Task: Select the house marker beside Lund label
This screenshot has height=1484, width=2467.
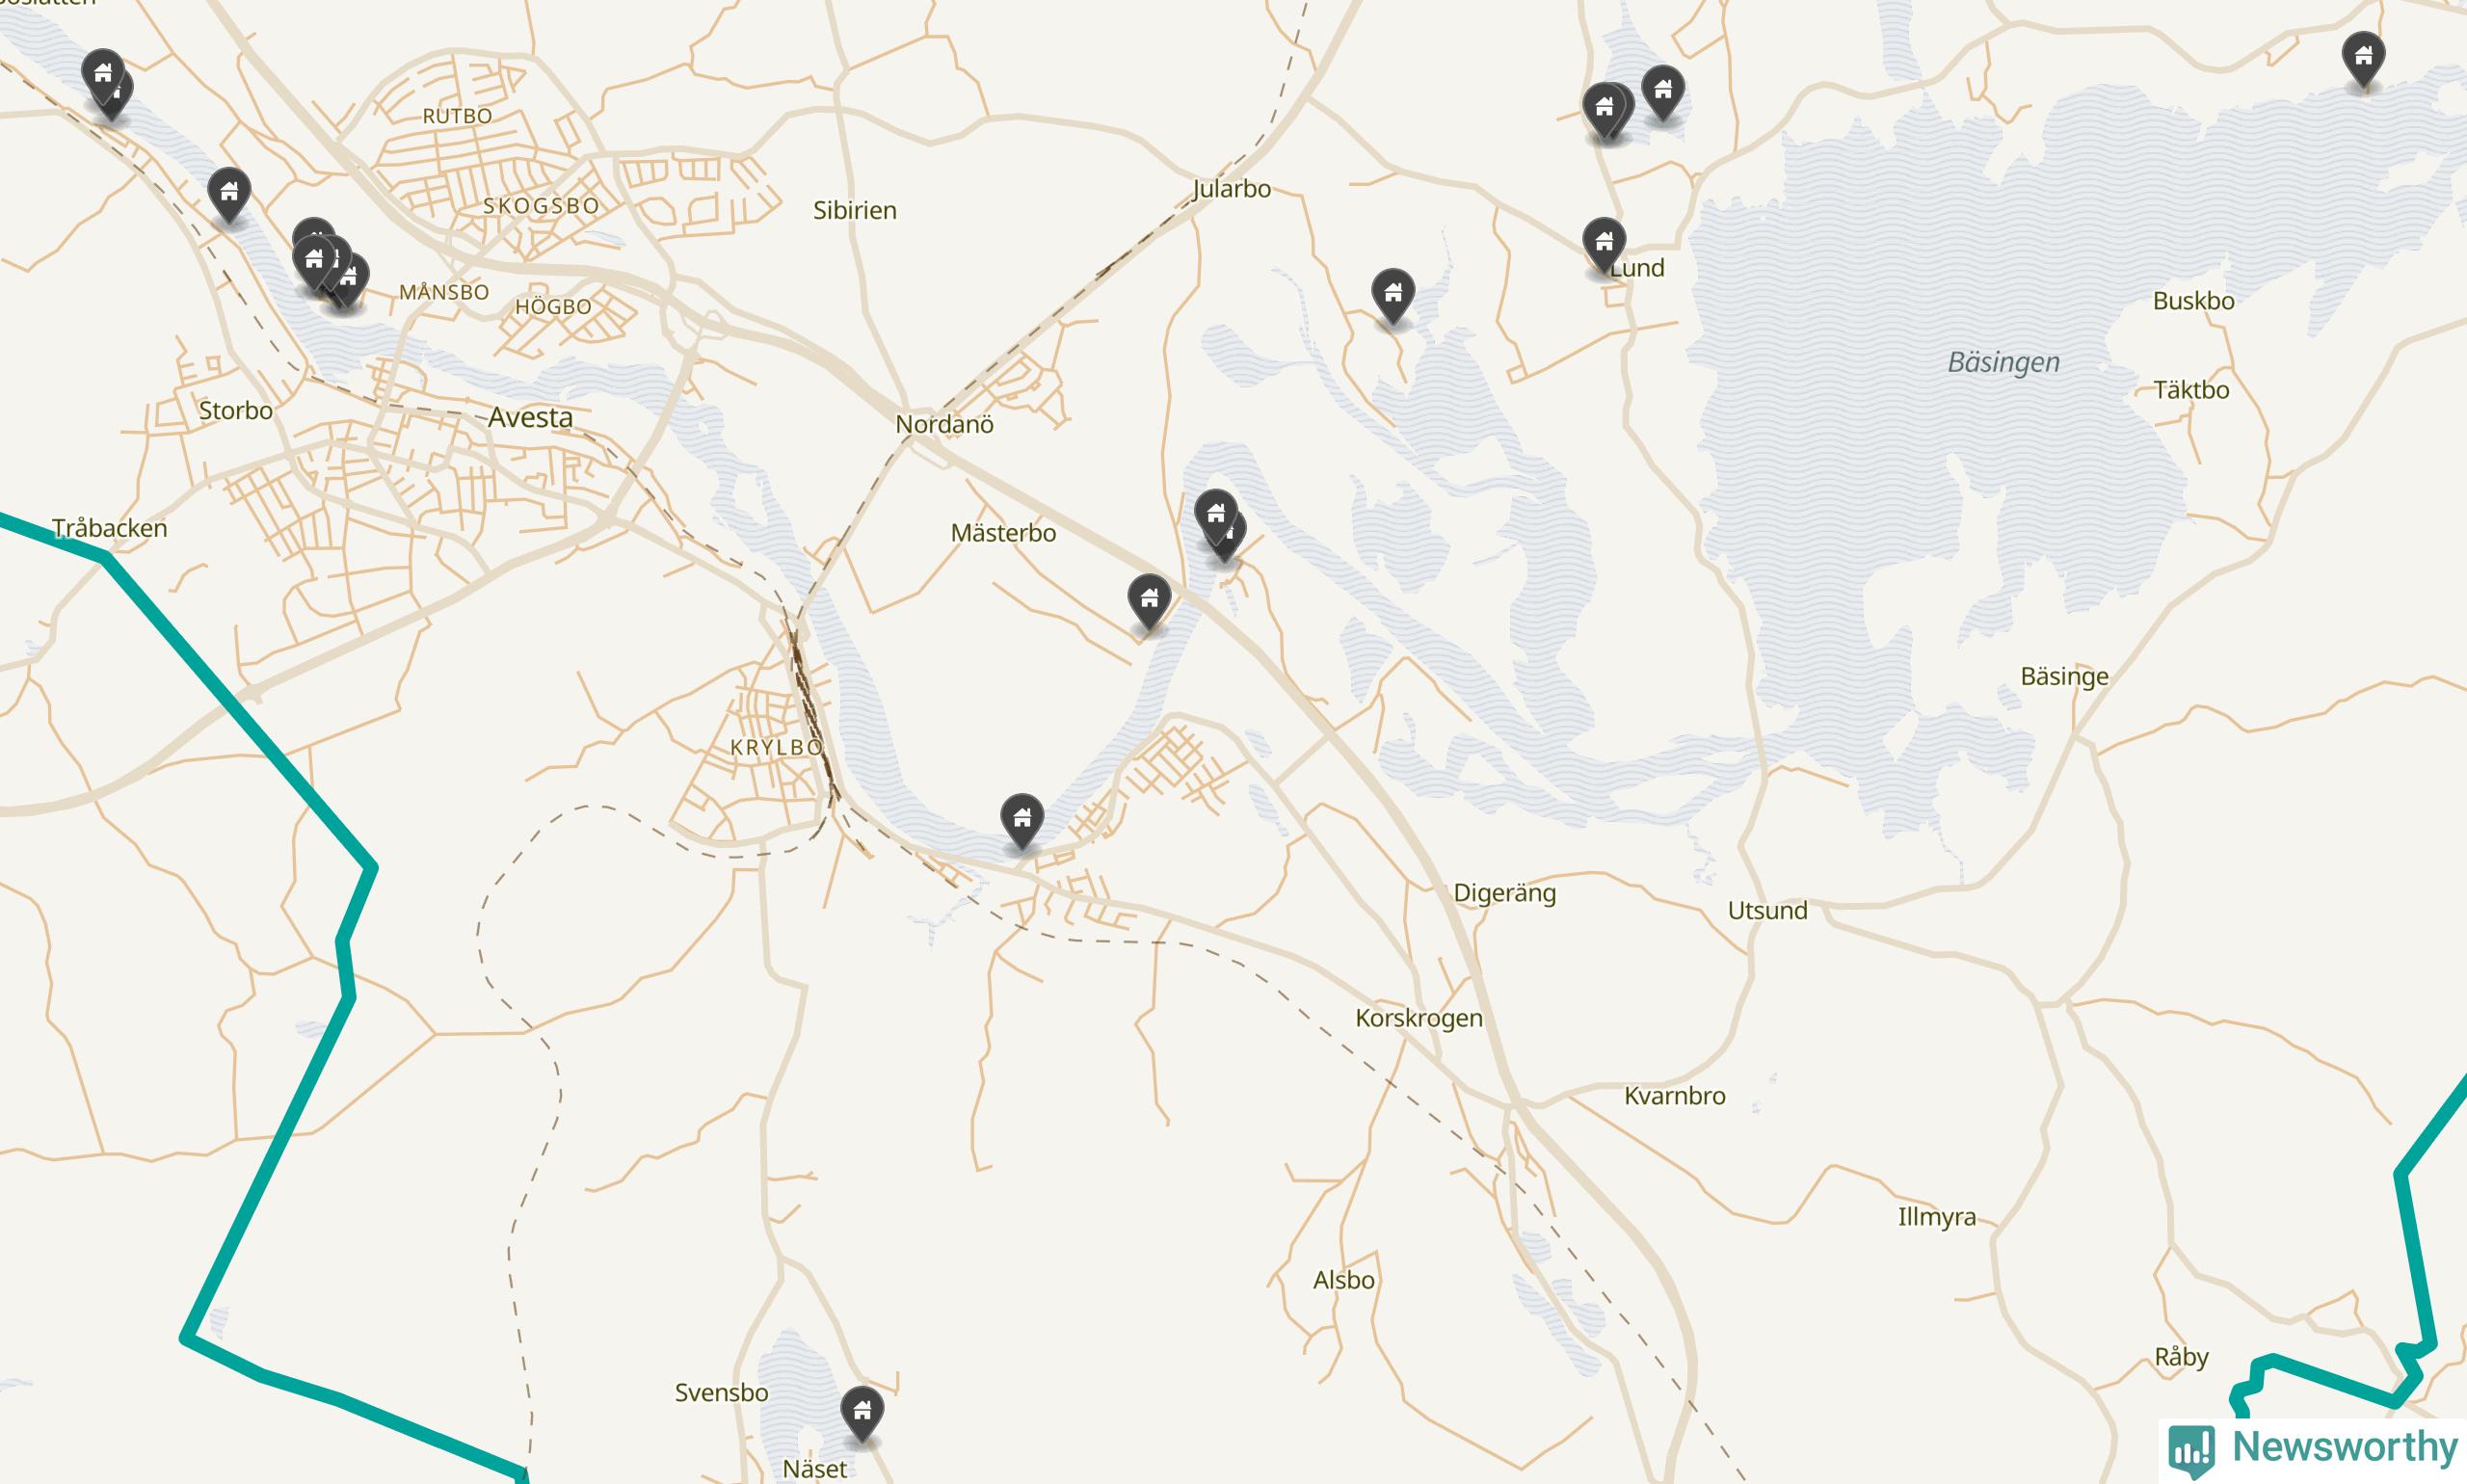Action: 1604,245
